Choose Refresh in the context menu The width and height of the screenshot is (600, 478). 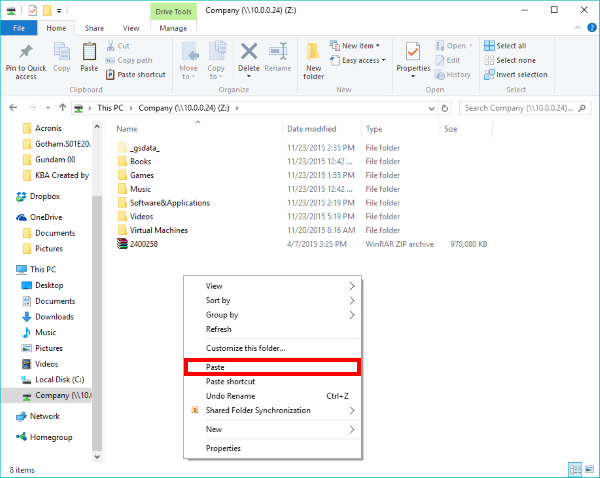pyautogui.click(x=272, y=329)
